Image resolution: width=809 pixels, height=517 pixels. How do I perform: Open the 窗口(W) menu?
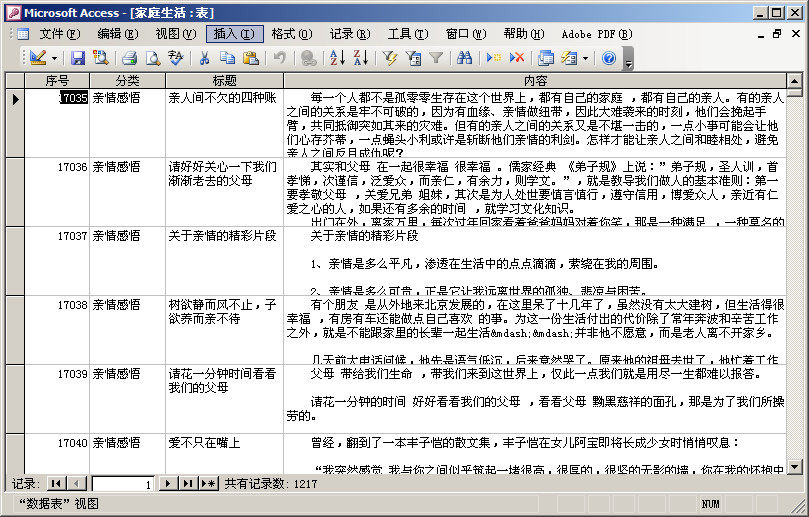tap(466, 34)
